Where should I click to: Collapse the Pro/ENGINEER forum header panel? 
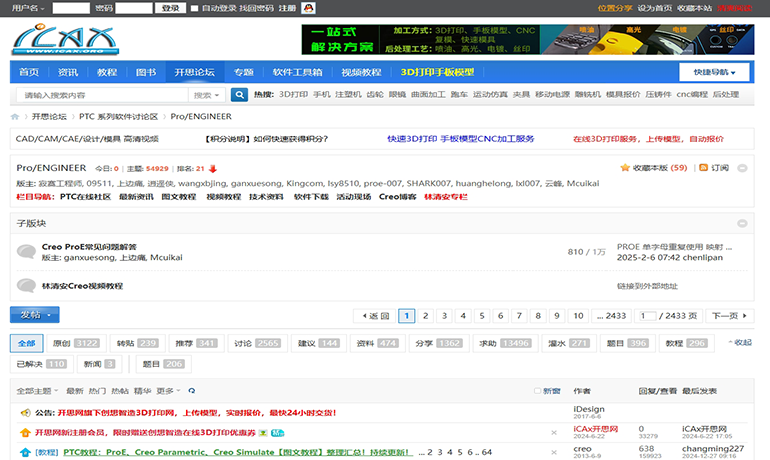tap(742, 168)
